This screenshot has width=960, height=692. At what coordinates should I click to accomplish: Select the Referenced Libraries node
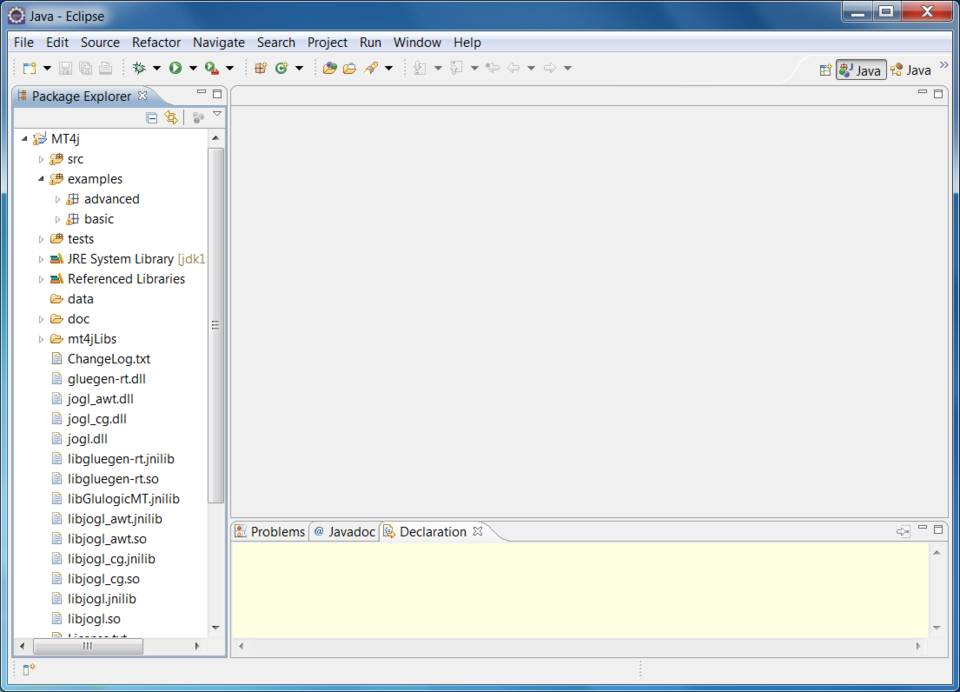(x=126, y=279)
